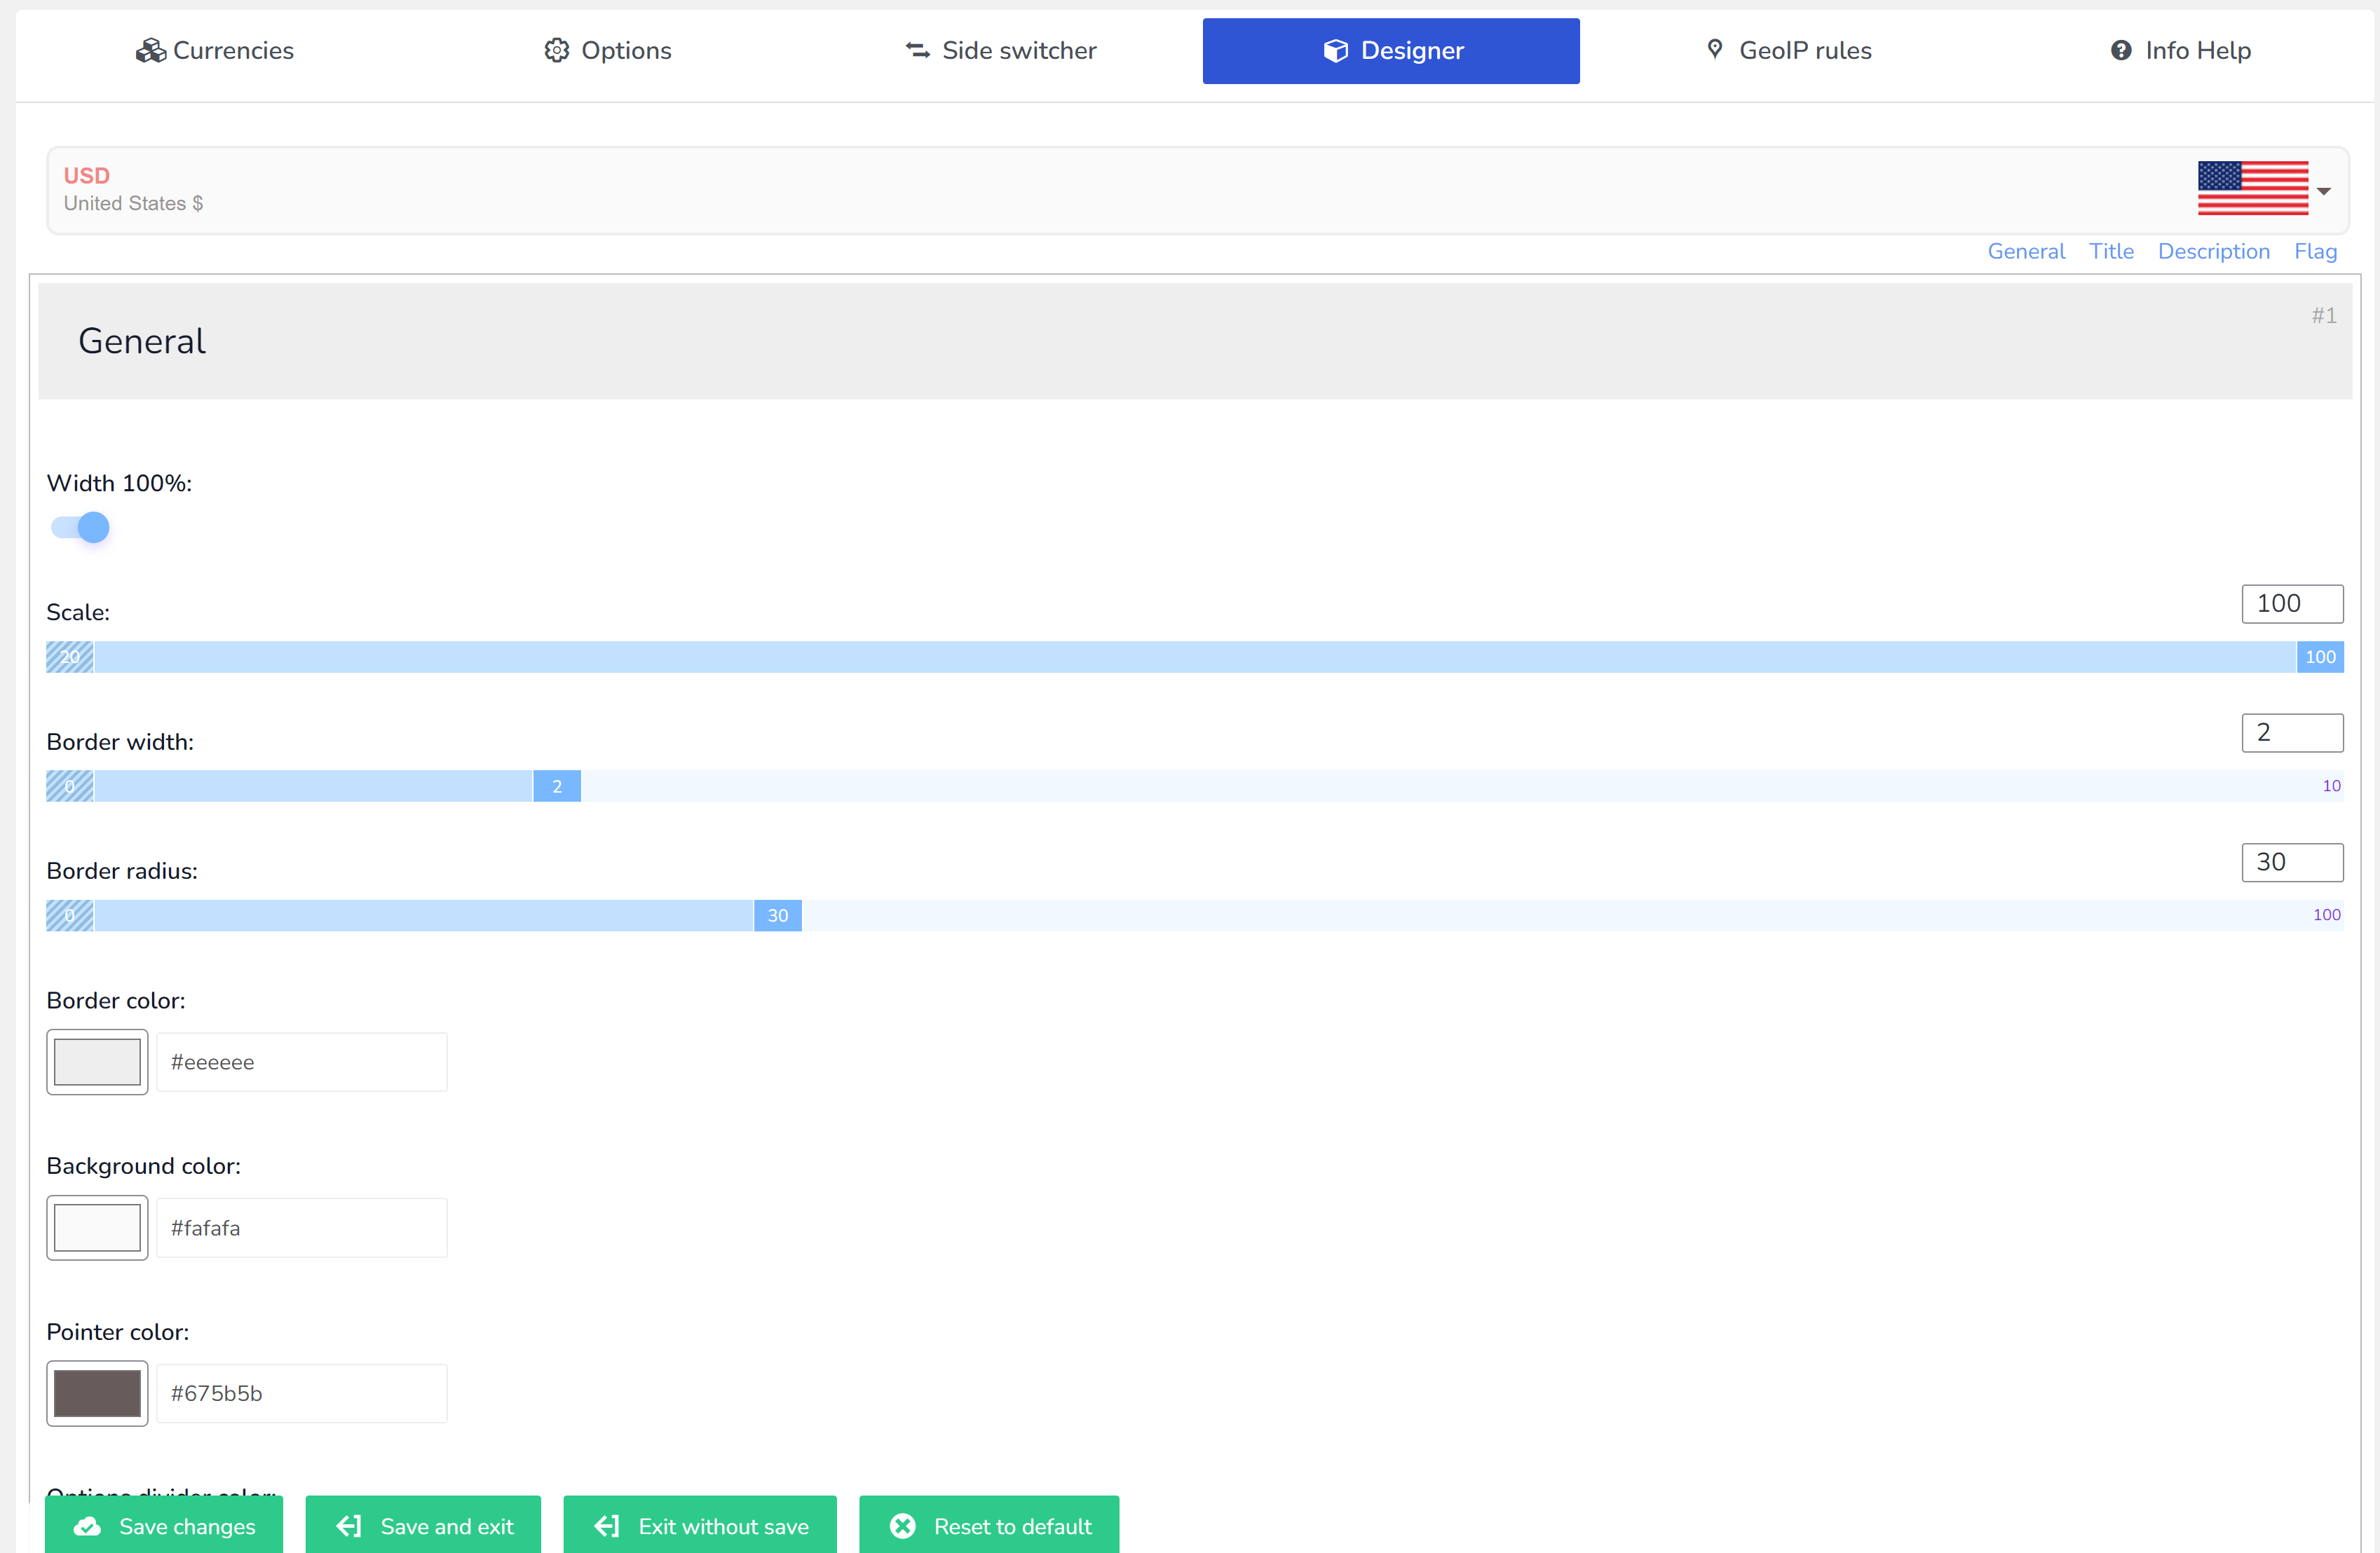Click the Info Help question mark icon

click(2120, 50)
